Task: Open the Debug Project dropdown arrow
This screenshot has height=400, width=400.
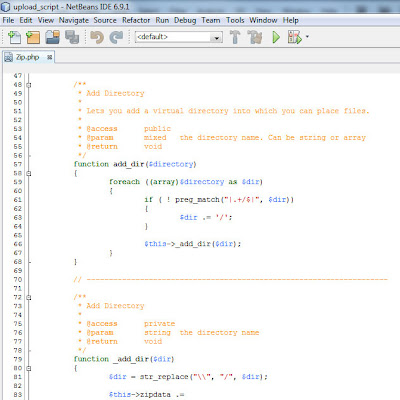Action: [307, 37]
